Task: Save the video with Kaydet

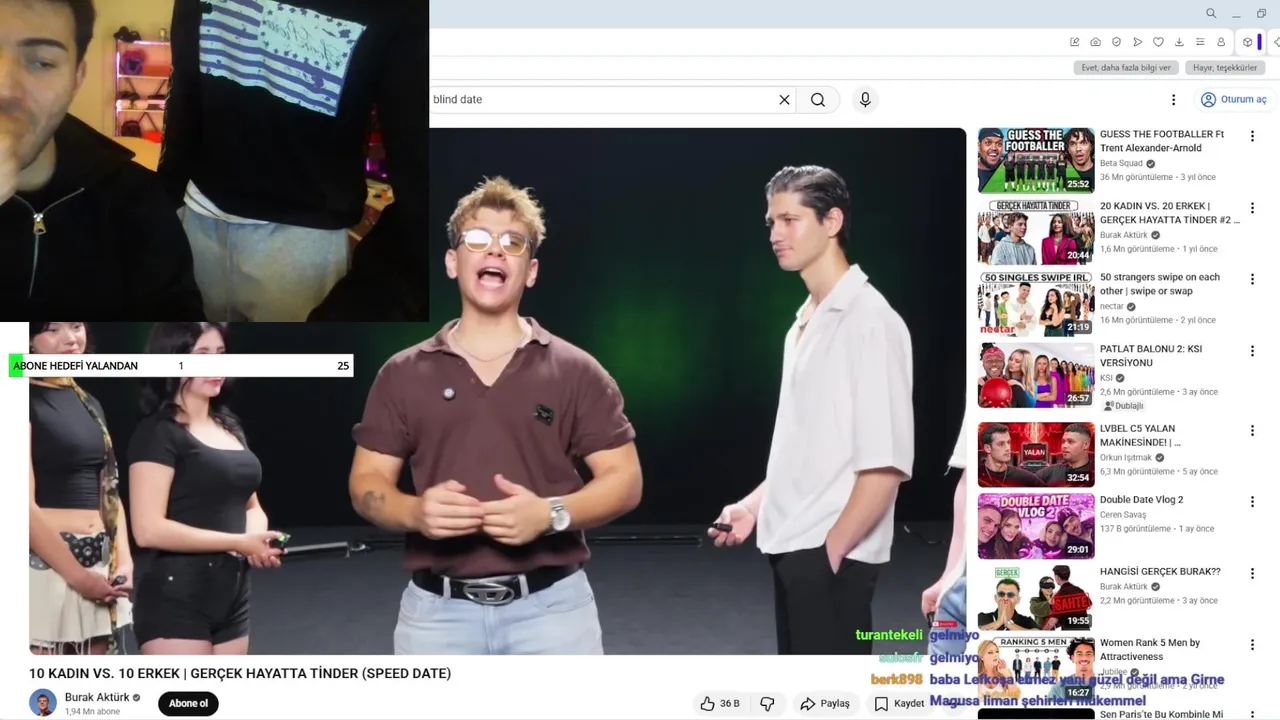Action: point(899,704)
